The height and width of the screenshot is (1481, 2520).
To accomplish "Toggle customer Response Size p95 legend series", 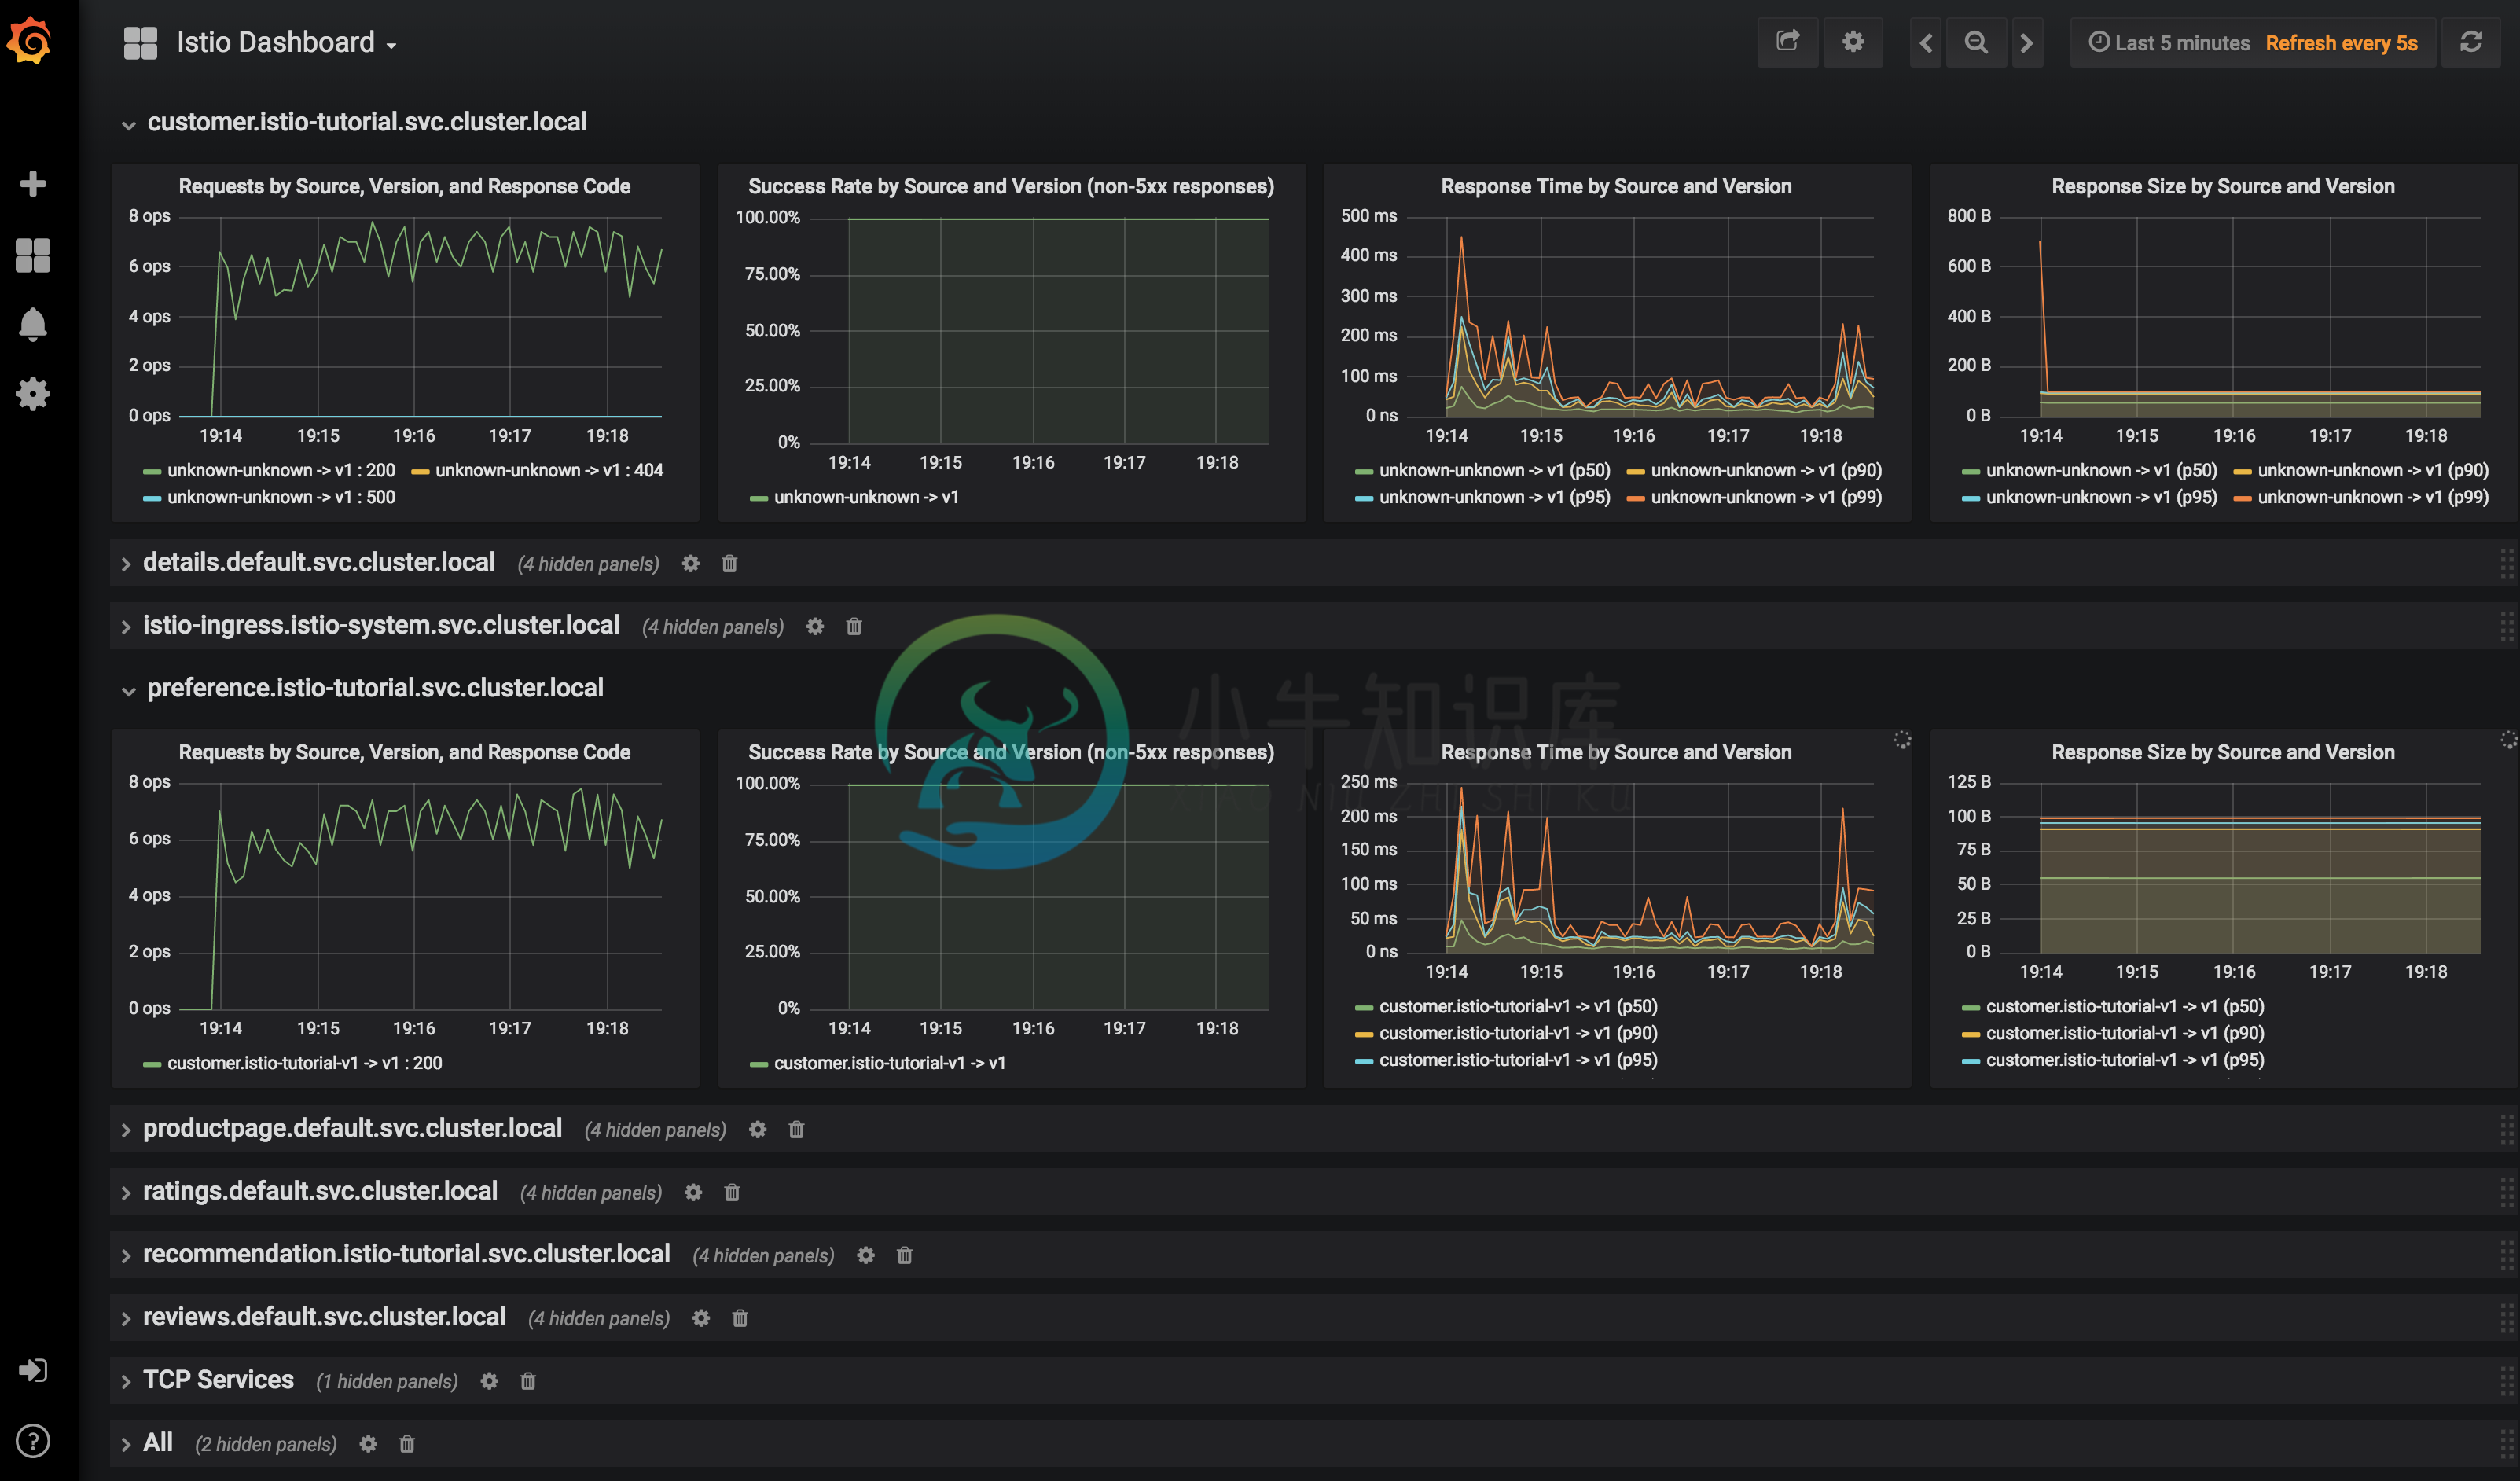I will pyautogui.click(x=2102, y=497).
